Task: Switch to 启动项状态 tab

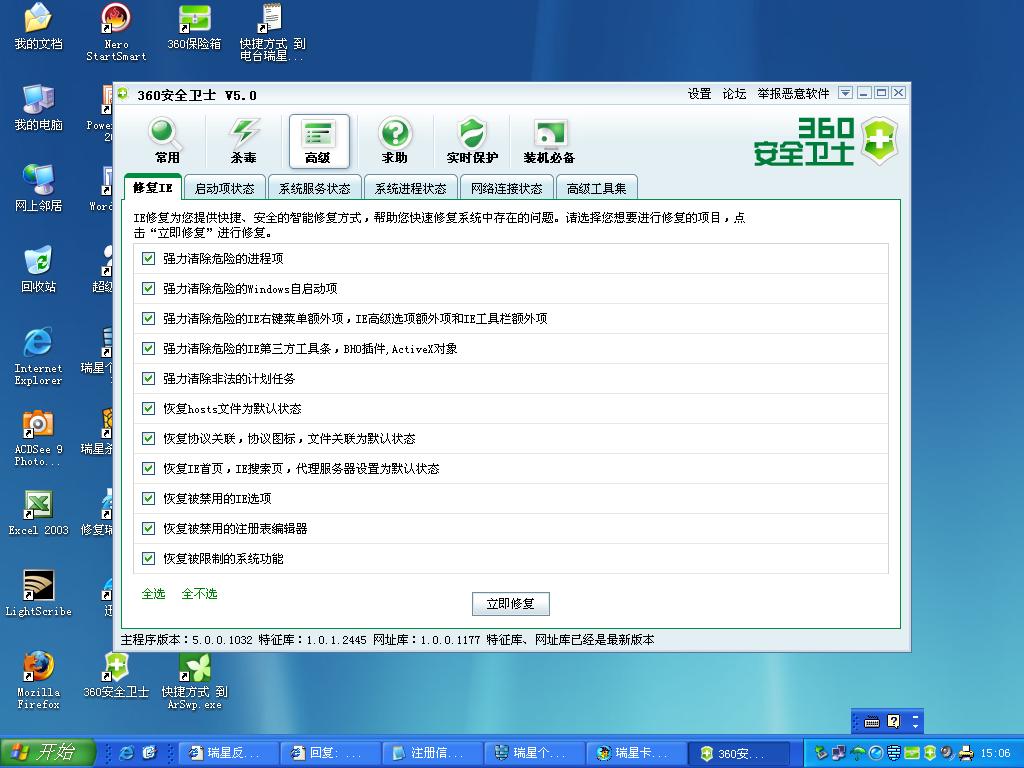Action: pos(225,189)
